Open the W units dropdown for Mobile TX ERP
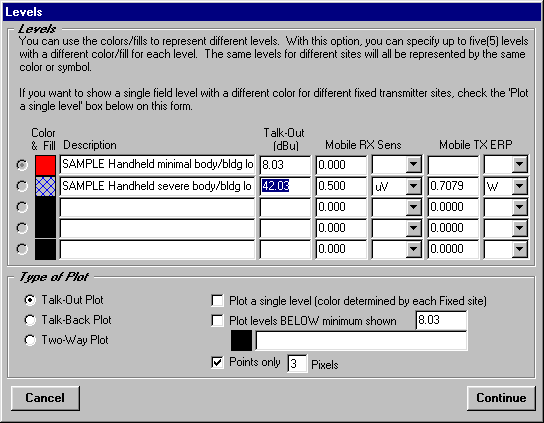Viewport: 544px width, 423px height. coord(519,186)
